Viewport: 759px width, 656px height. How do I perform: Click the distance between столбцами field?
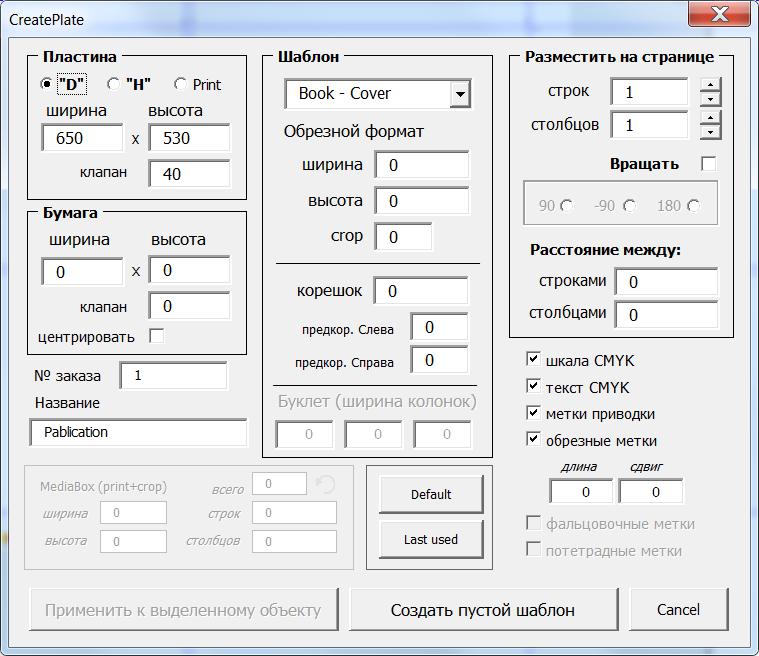click(666, 315)
